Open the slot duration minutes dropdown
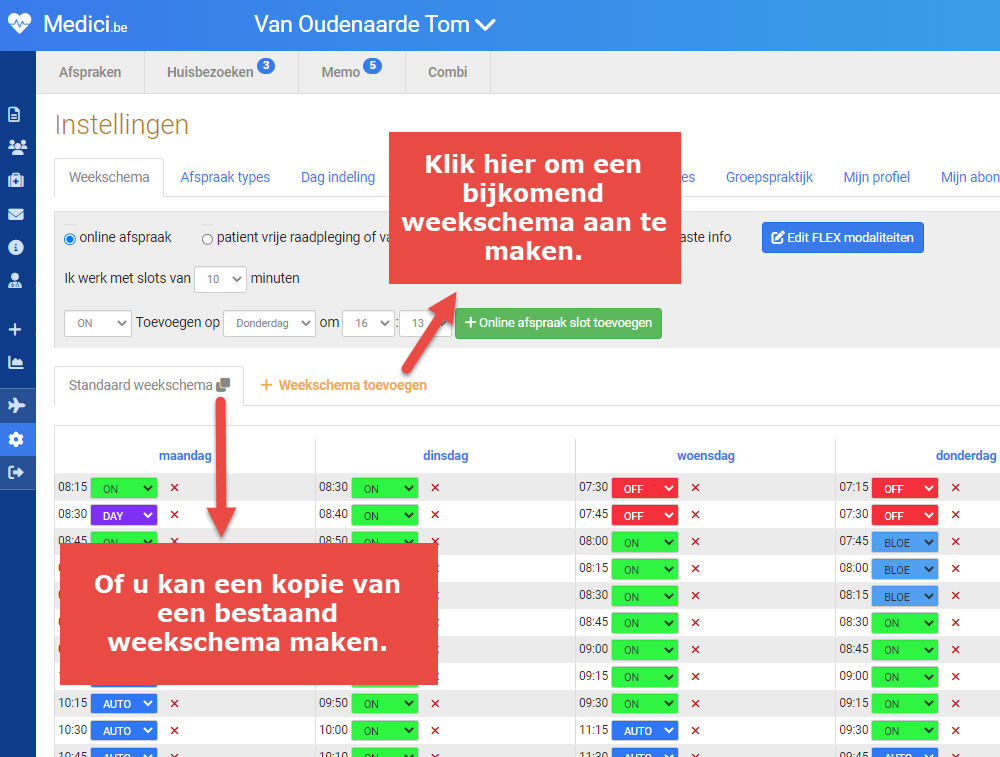1000x757 pixels. tap(220, 279)
